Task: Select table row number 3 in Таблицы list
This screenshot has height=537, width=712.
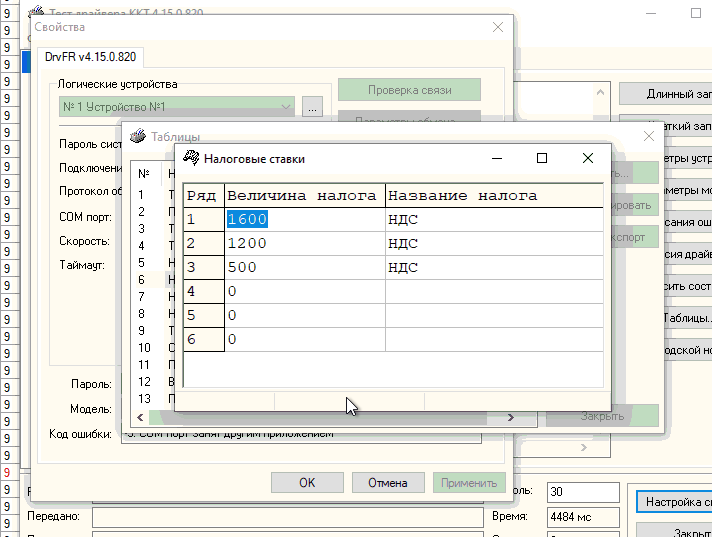Action: [142, 229]
